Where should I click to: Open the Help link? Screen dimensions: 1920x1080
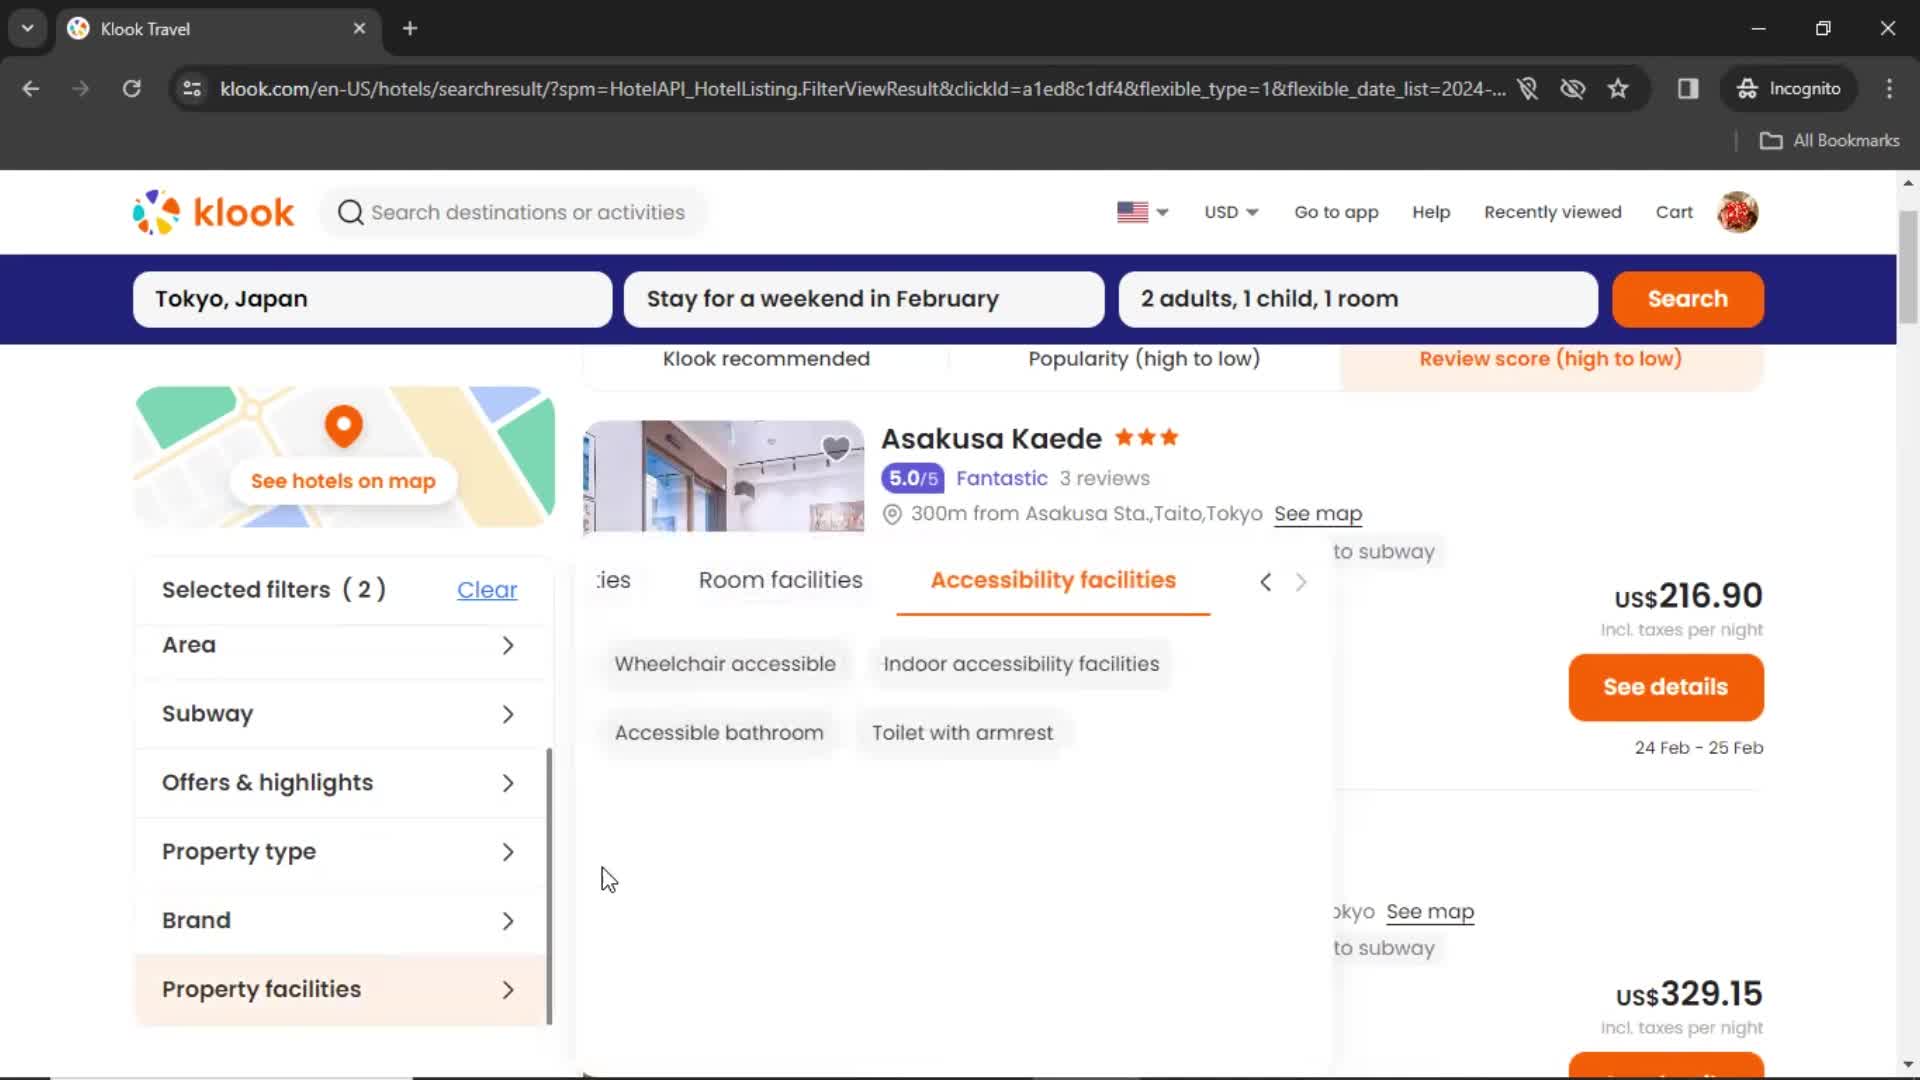pyautogui.click(x=1431, y=212)
